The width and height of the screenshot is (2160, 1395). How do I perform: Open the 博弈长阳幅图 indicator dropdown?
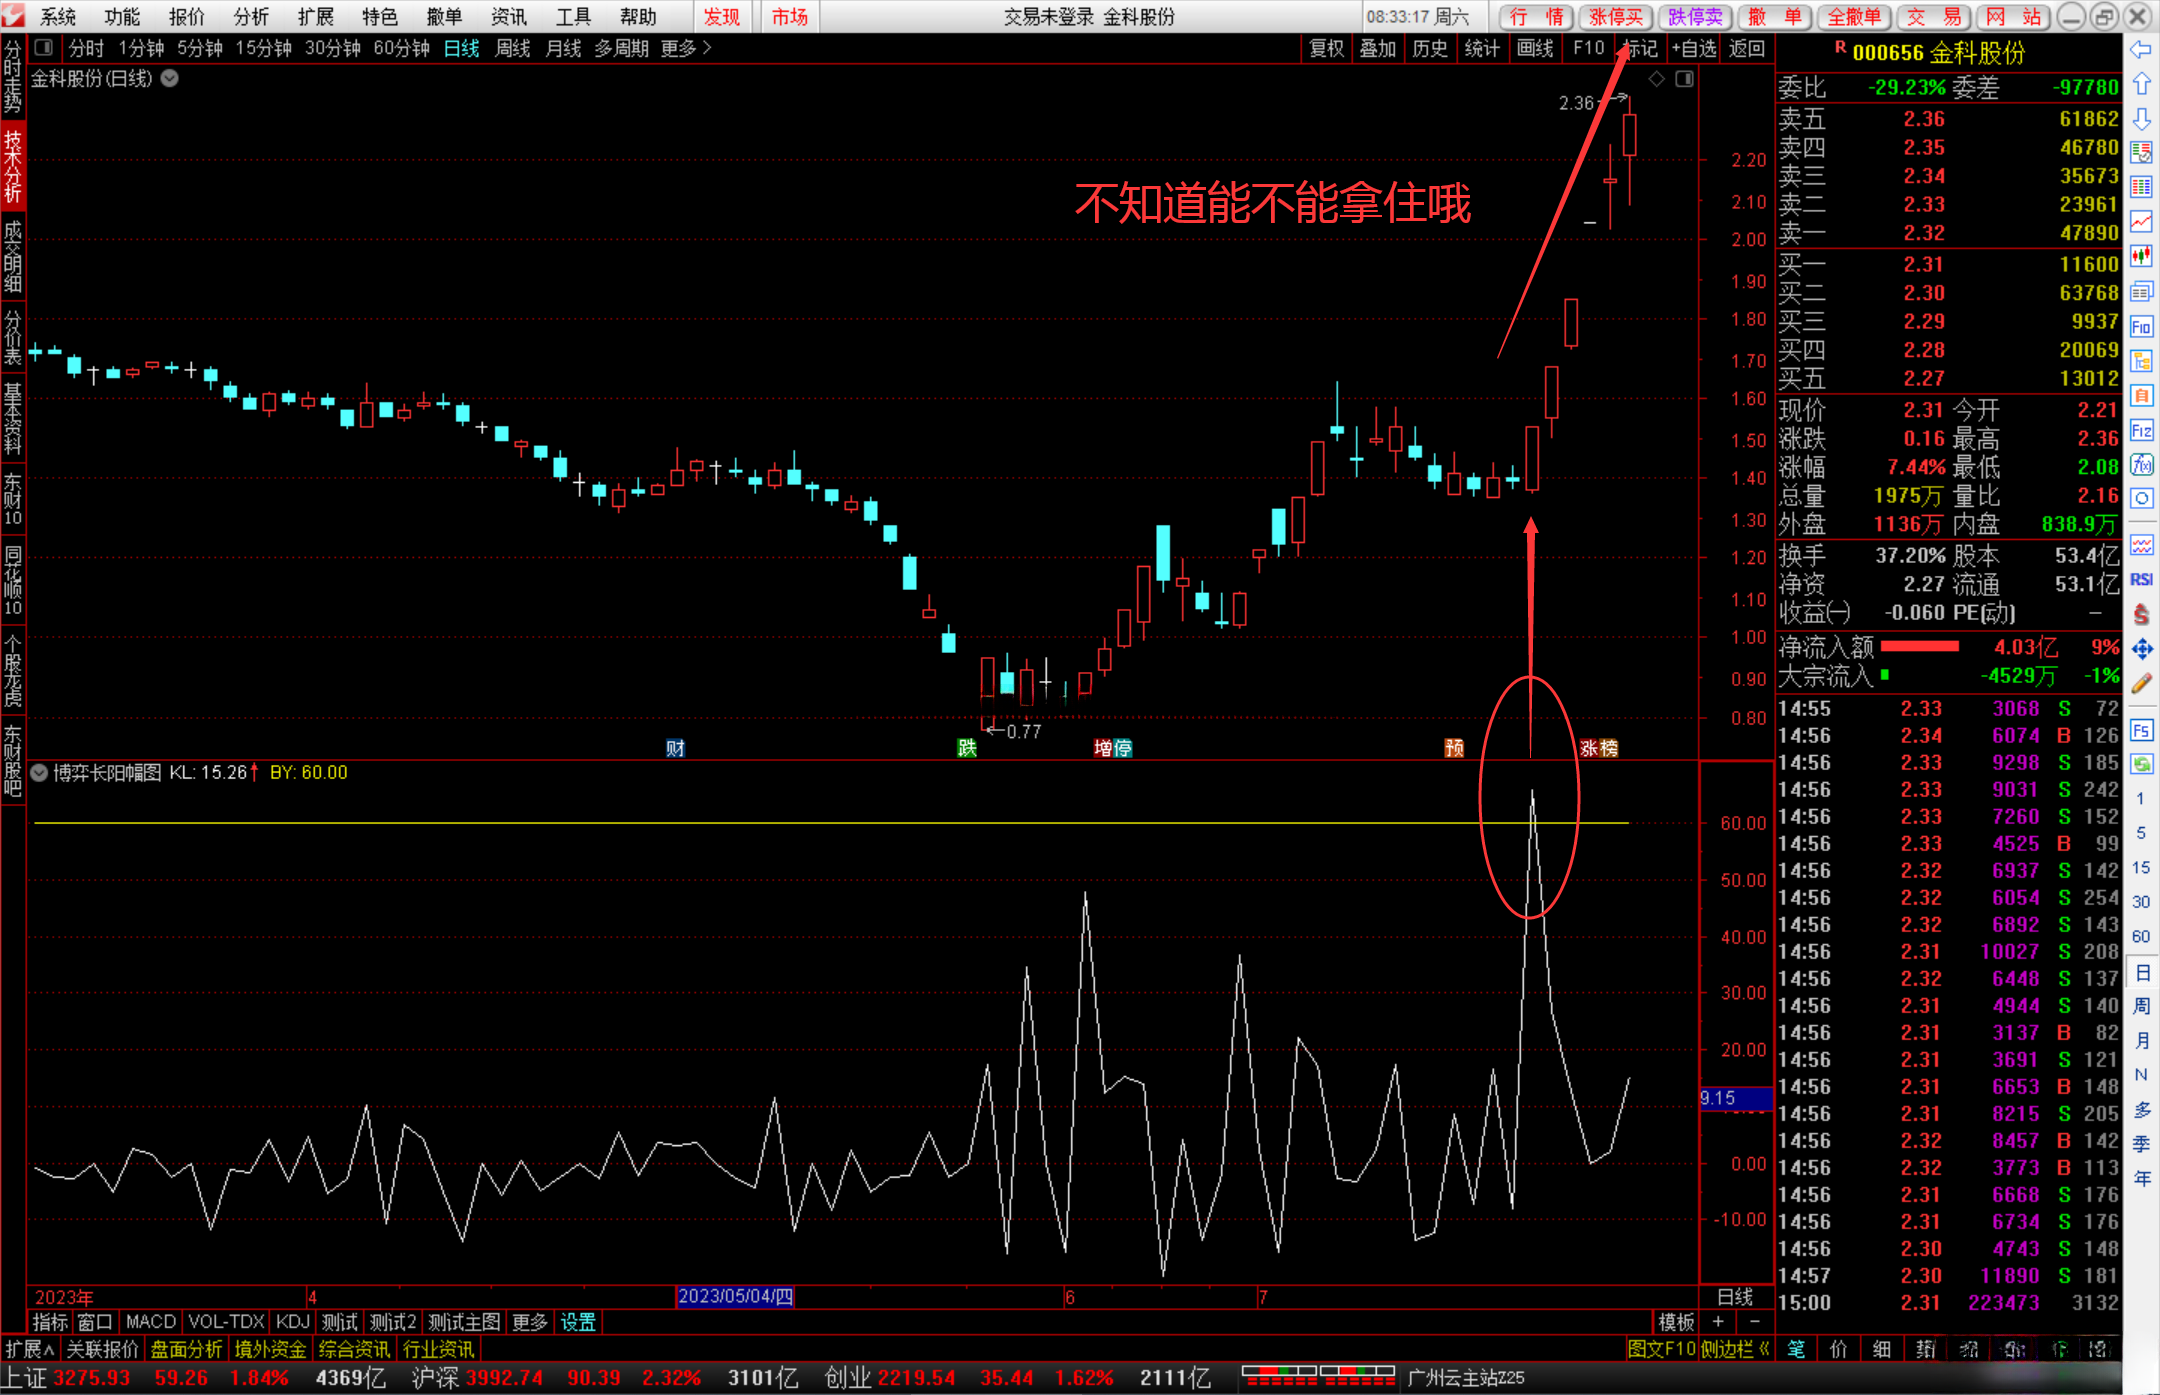(x=39, y=772)
